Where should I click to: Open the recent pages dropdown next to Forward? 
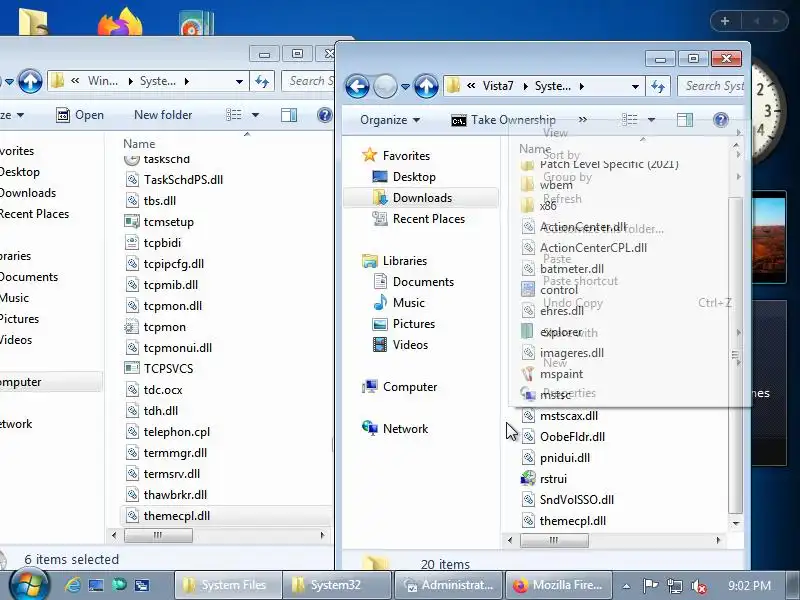[405, 87]
